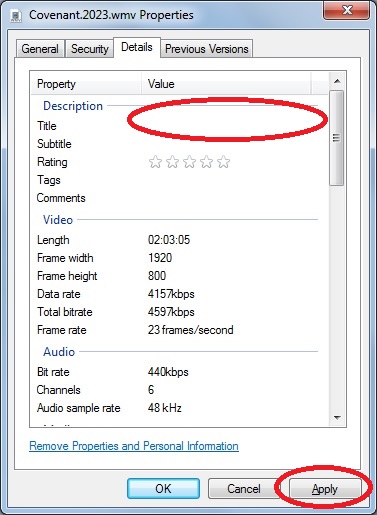Select the Title property label
This screenshot has width=377, height=515.
pos(47,126)
